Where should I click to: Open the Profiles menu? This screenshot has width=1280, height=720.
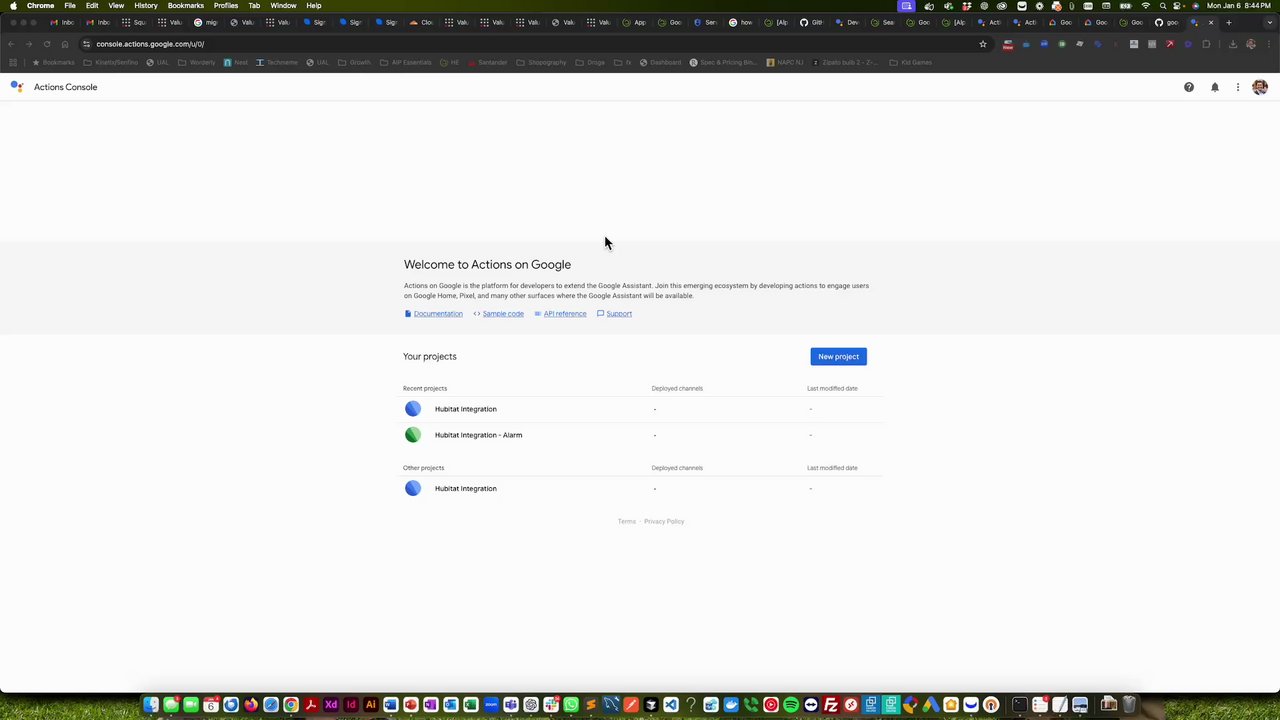(226, 6)
